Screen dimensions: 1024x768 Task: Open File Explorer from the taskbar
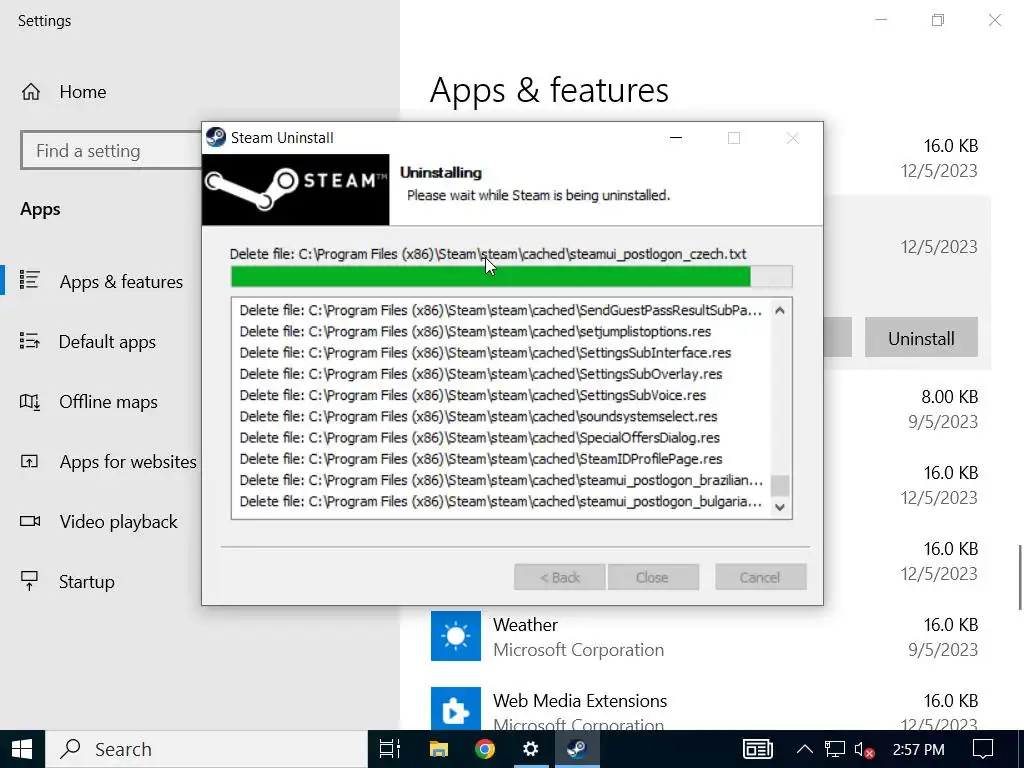coord(438,749)
